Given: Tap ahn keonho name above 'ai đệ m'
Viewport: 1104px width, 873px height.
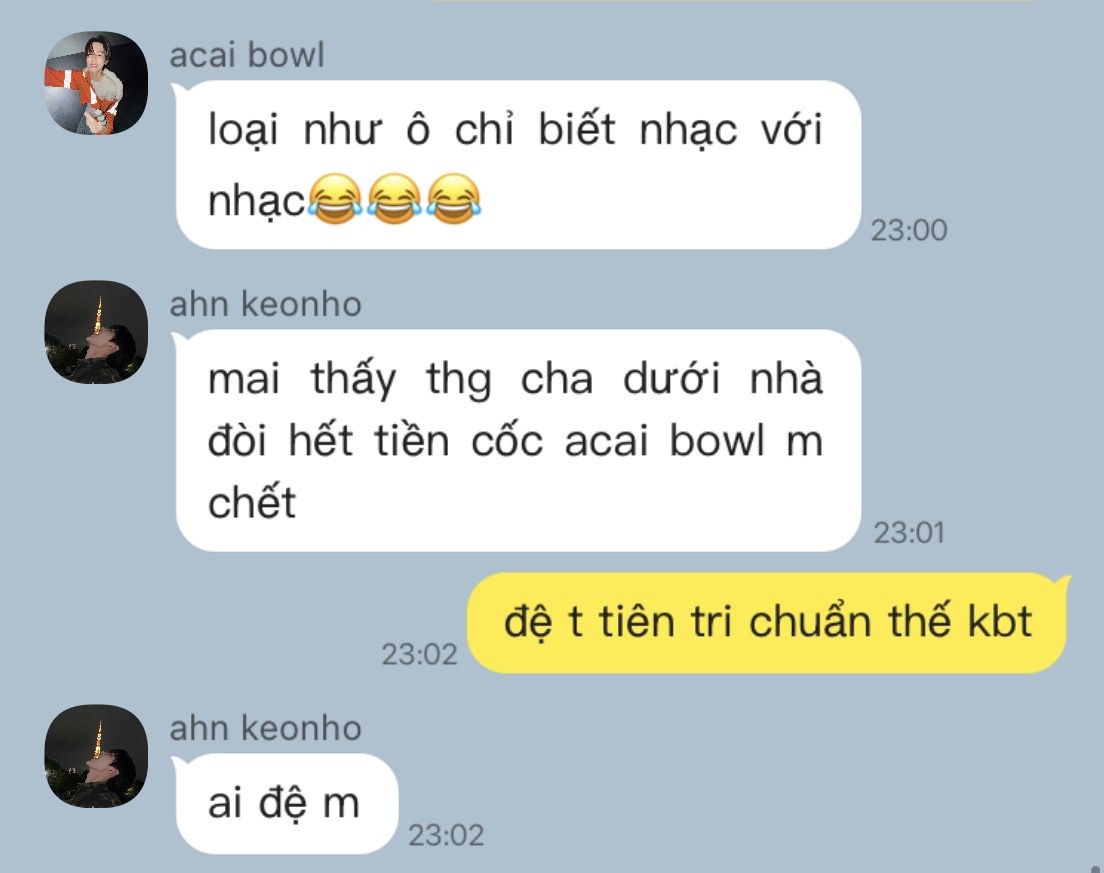Looking at the screenshot, I should click(265, 728).
